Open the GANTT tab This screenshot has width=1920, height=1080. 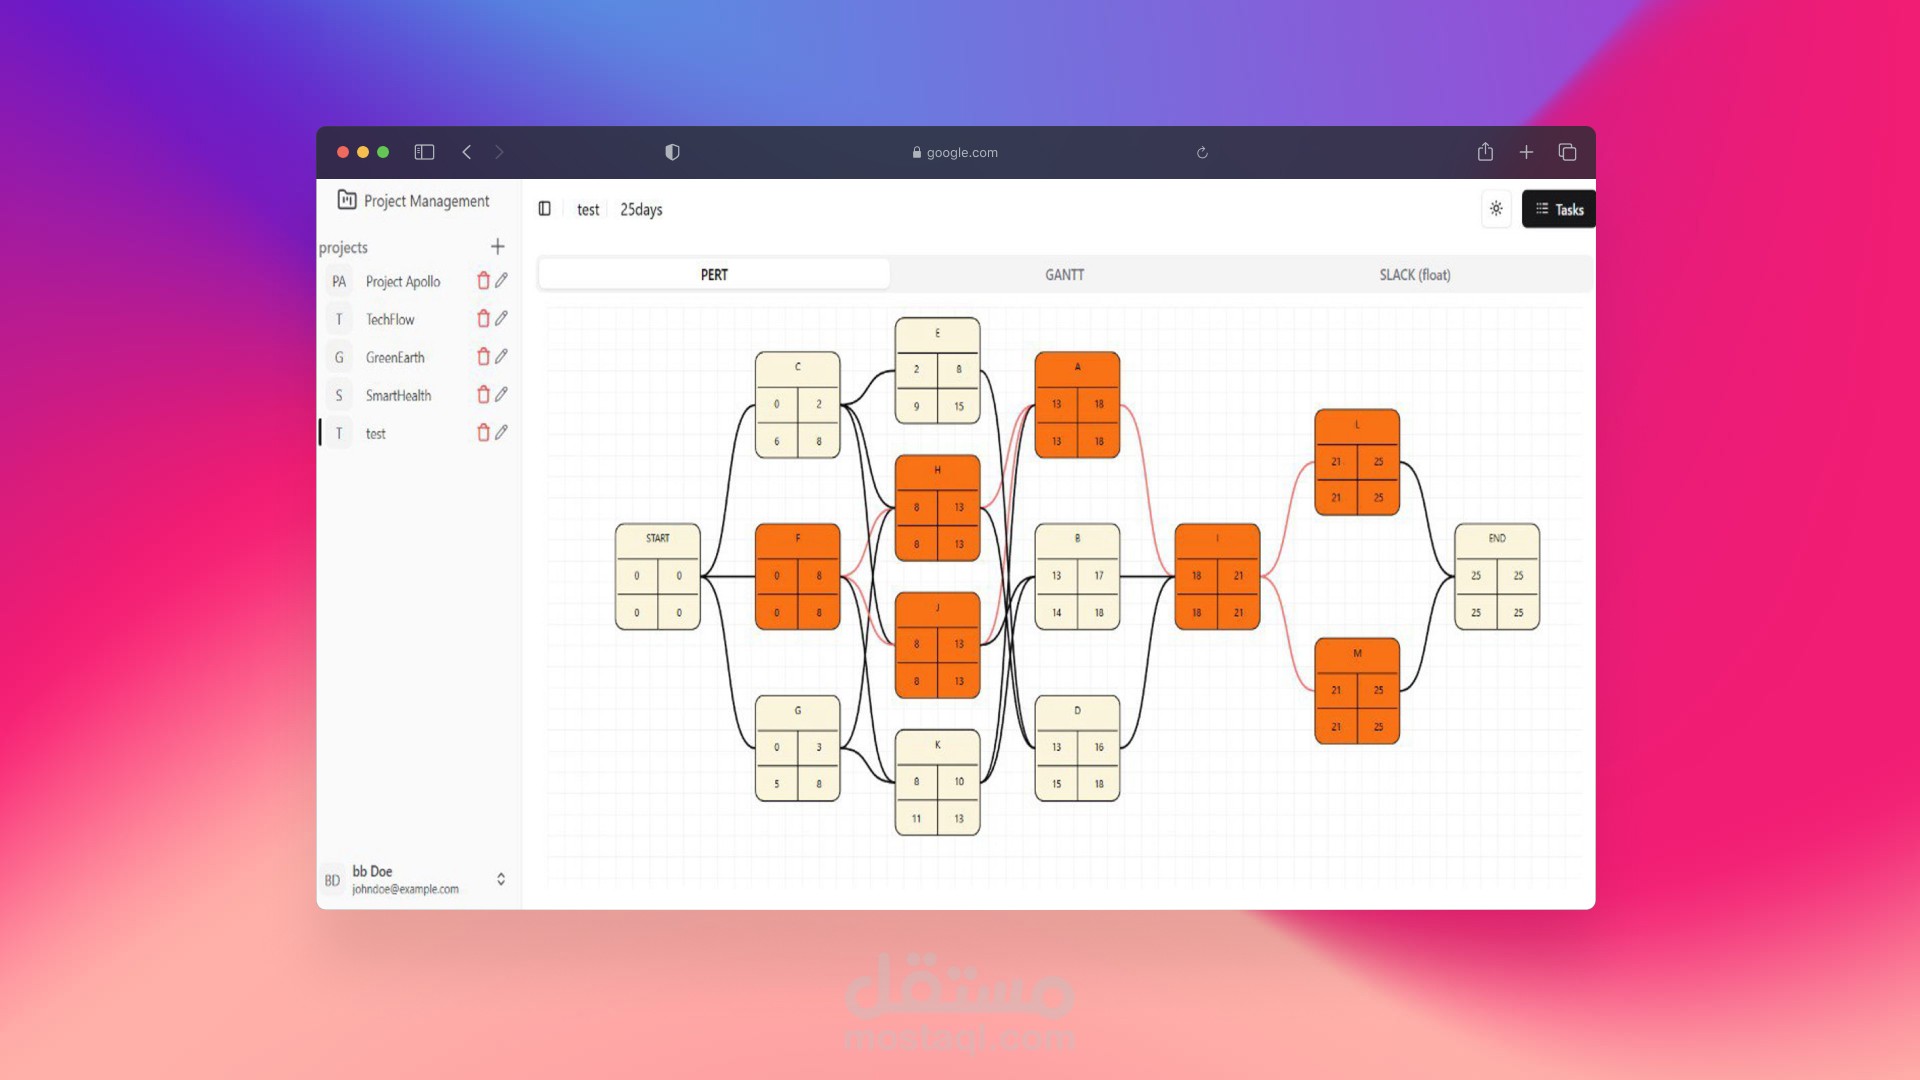[x=1064, y=275]
